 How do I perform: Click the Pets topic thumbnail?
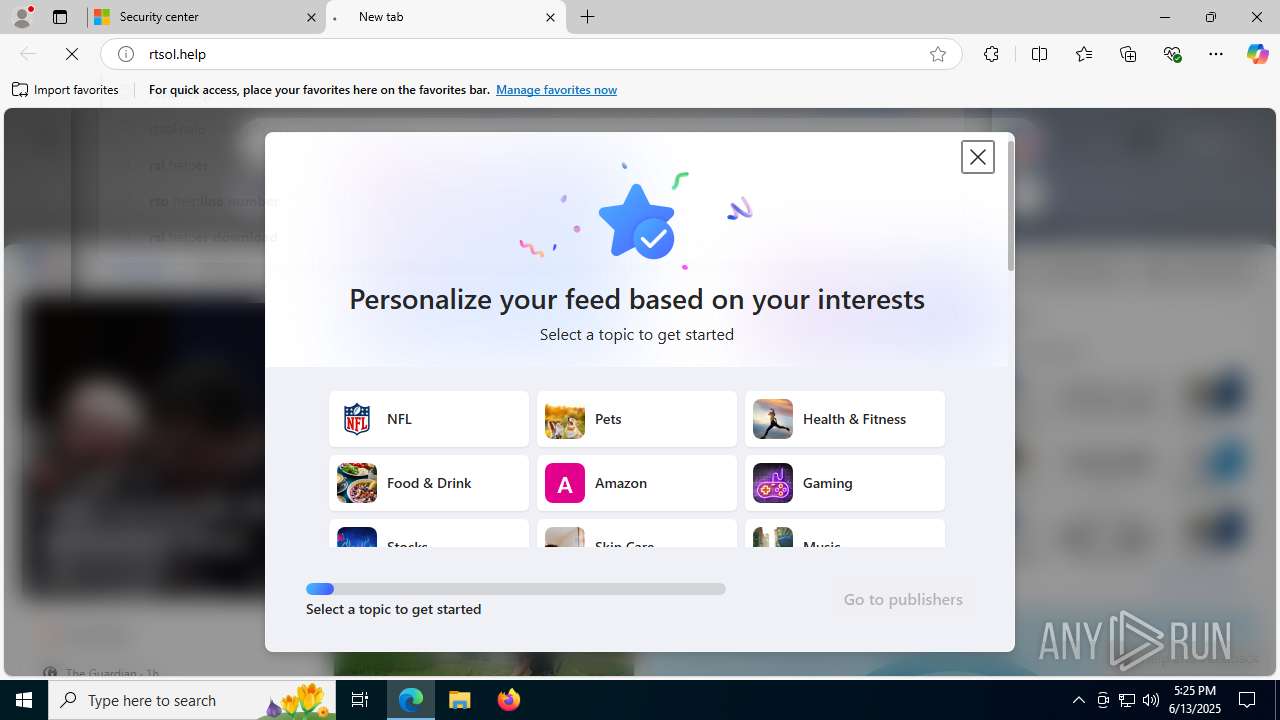[x=565, y=419]
